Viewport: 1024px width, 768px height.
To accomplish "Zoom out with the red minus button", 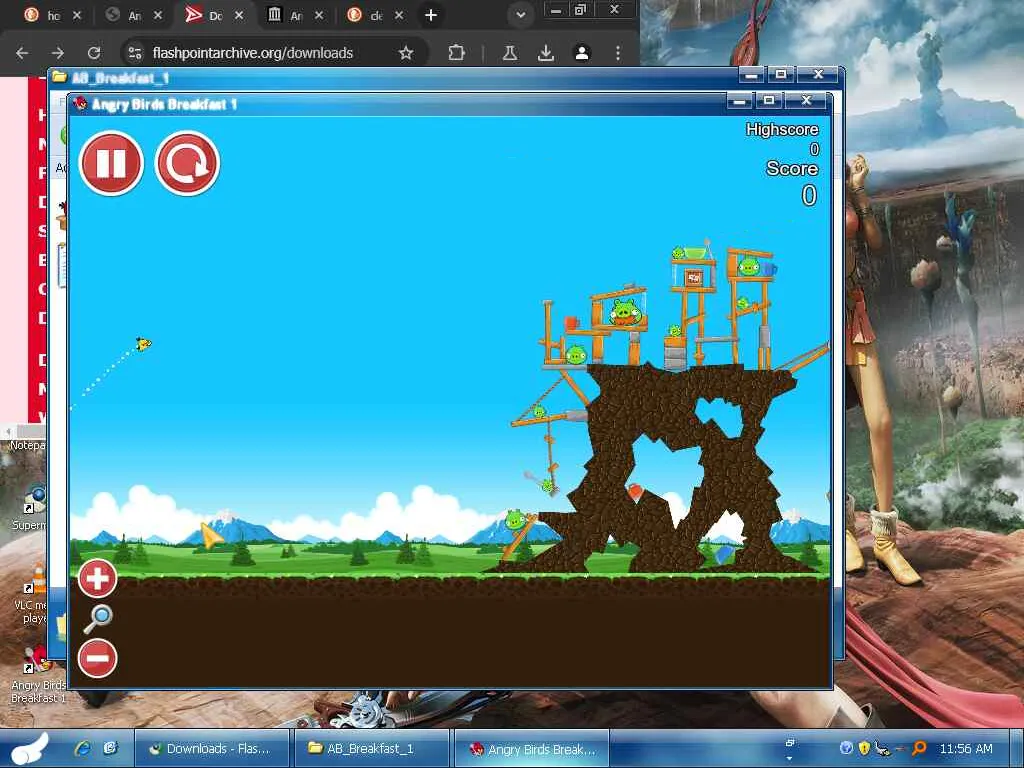I will (97, 658).
